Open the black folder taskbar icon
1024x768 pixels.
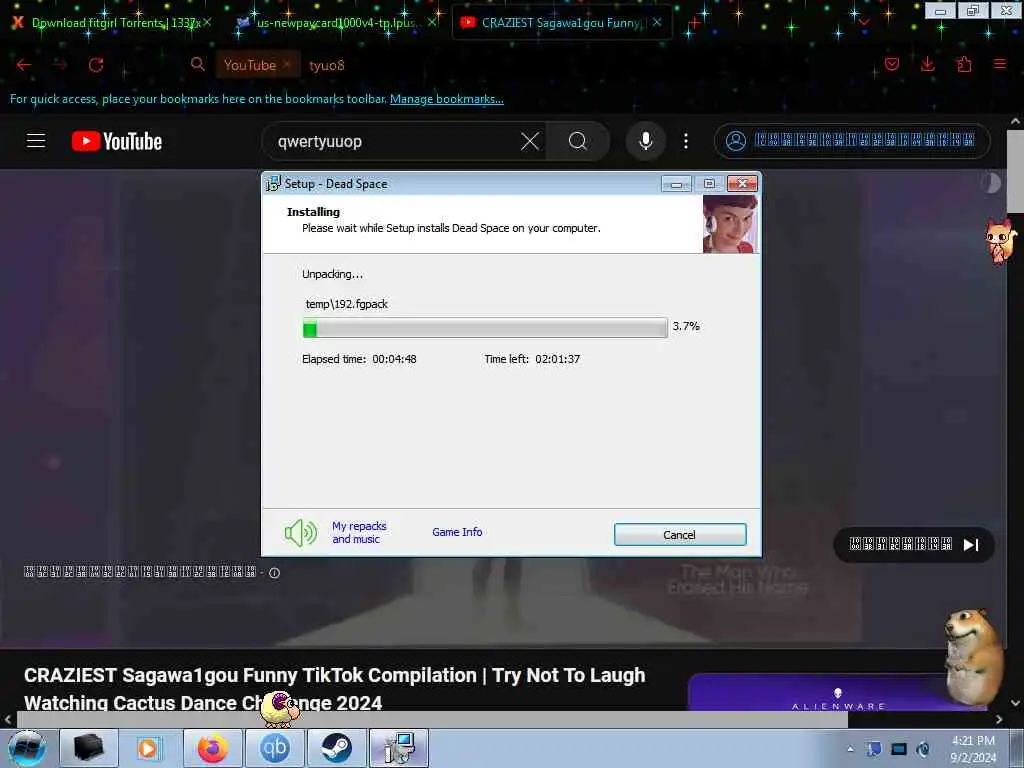[x=89, y=748]
